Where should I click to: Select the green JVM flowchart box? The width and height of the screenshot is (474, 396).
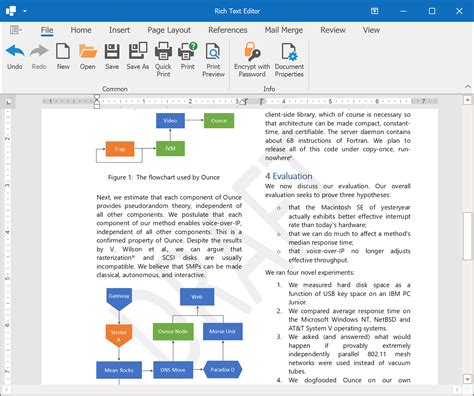tap(170, 148)
